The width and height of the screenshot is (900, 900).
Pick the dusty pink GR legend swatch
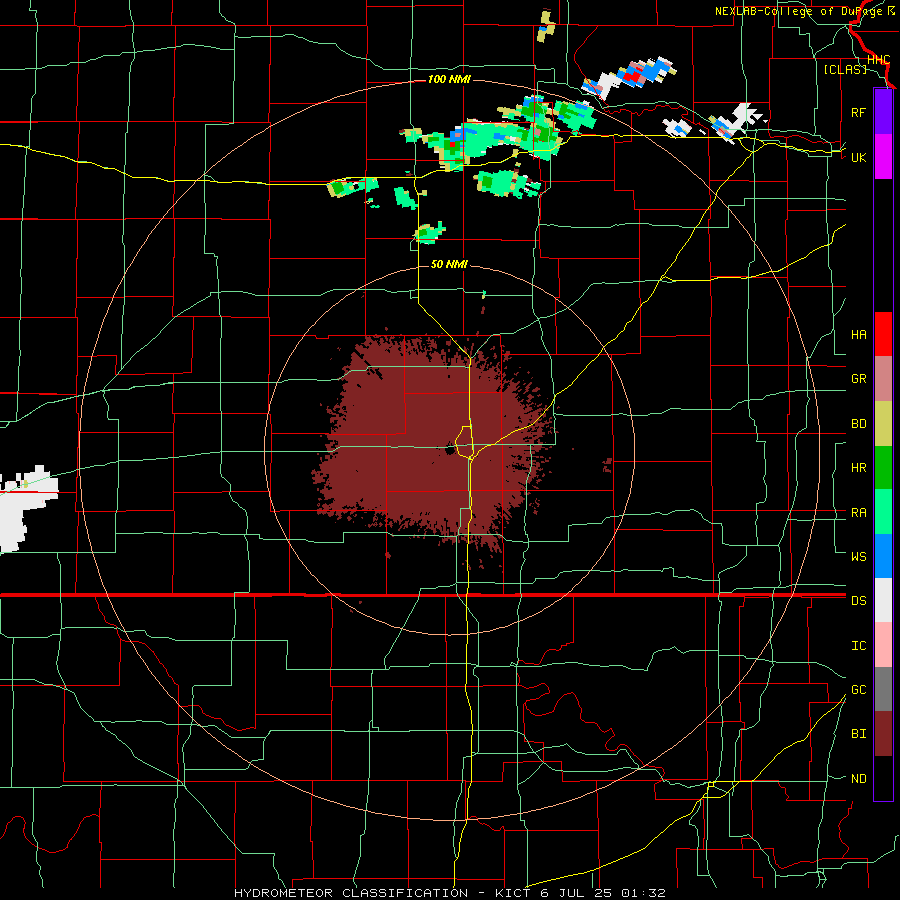(883, 379)
